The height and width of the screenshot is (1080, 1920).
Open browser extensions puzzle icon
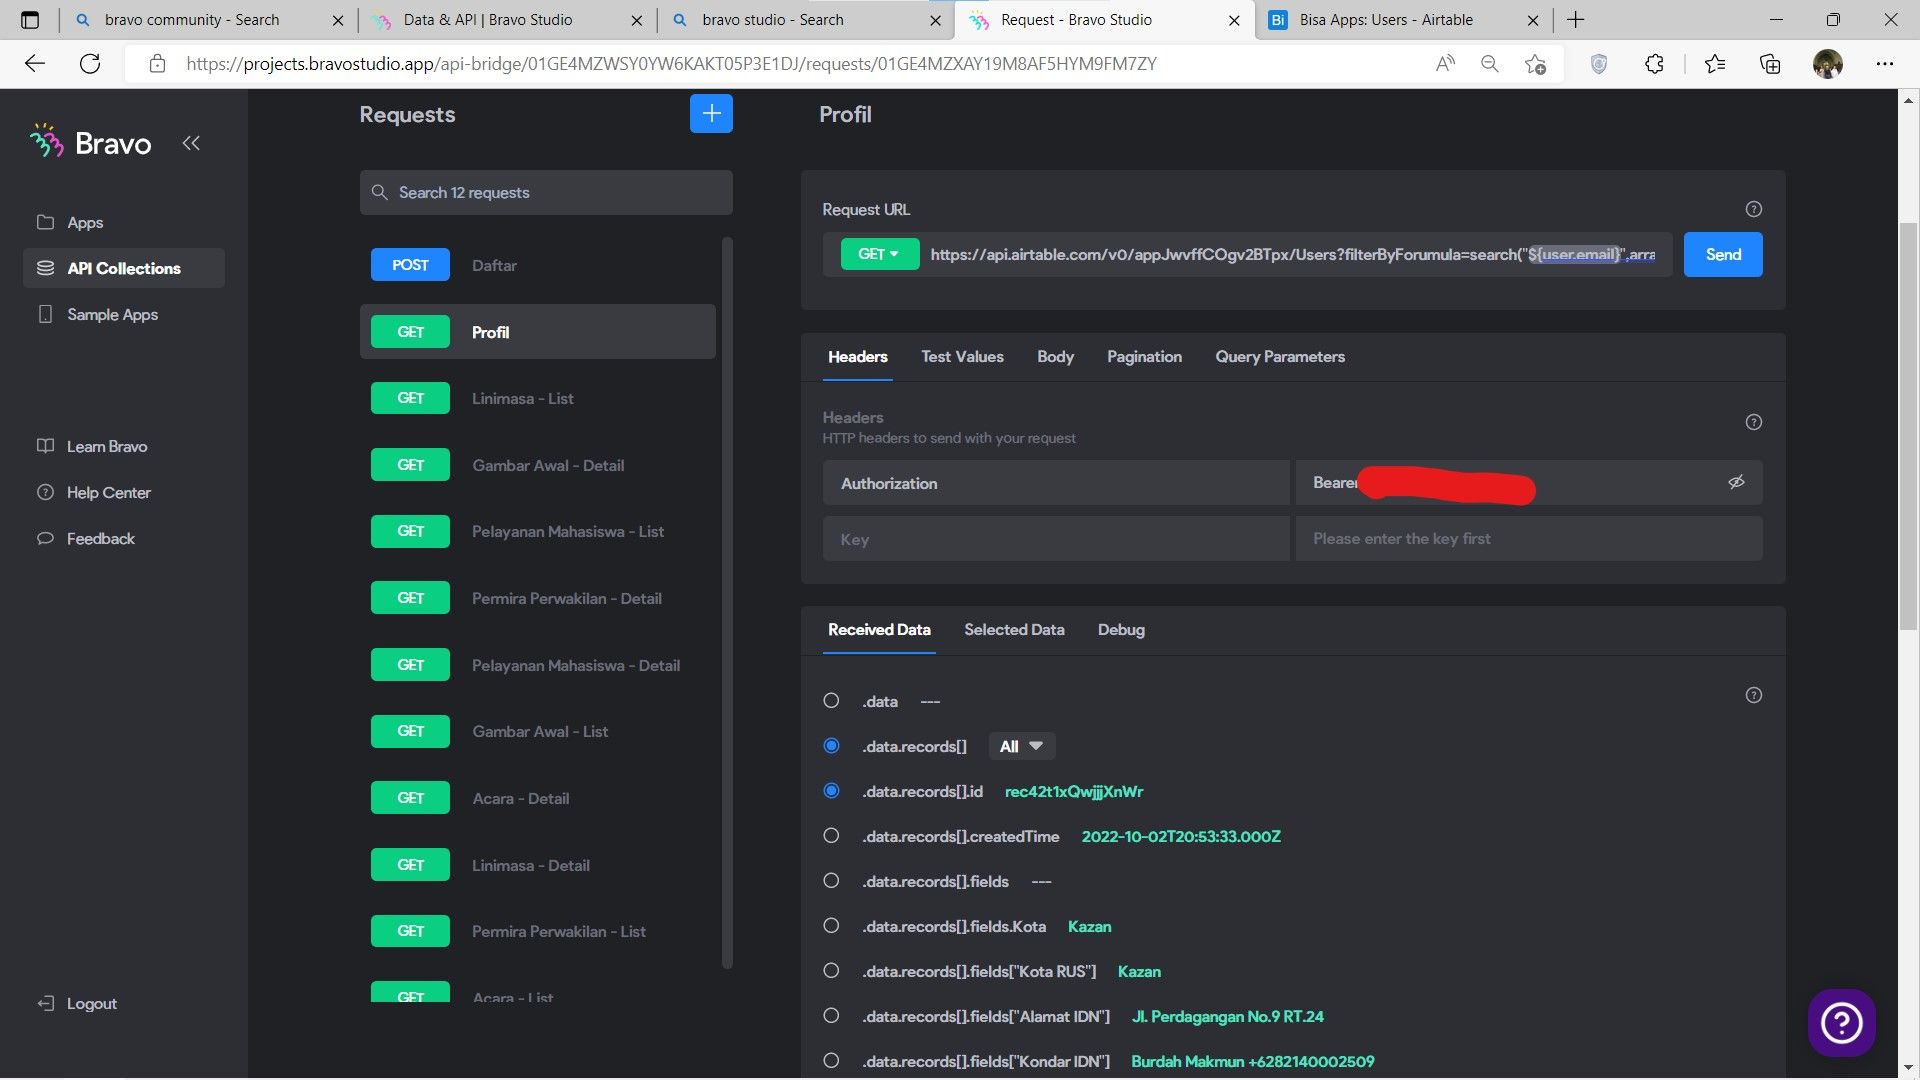1654,64
